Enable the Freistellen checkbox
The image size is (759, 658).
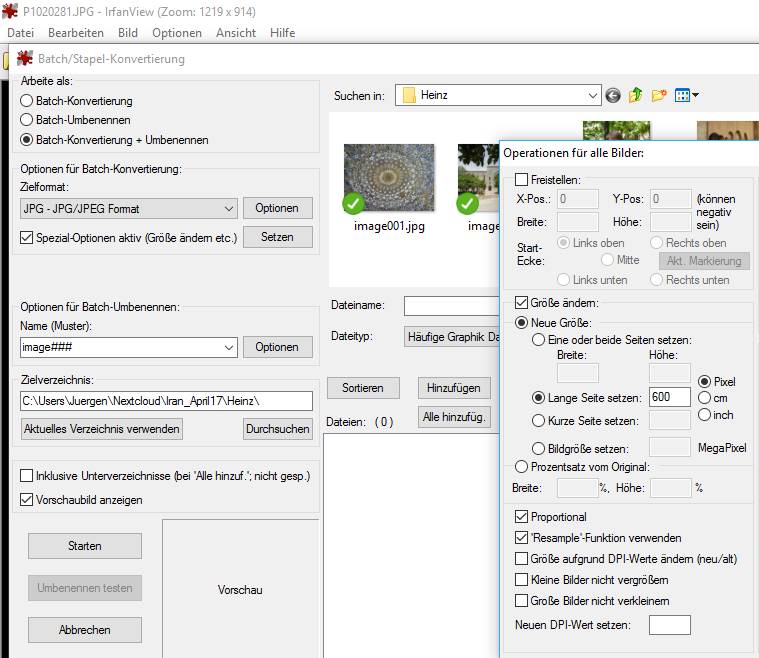pos(522,180)
